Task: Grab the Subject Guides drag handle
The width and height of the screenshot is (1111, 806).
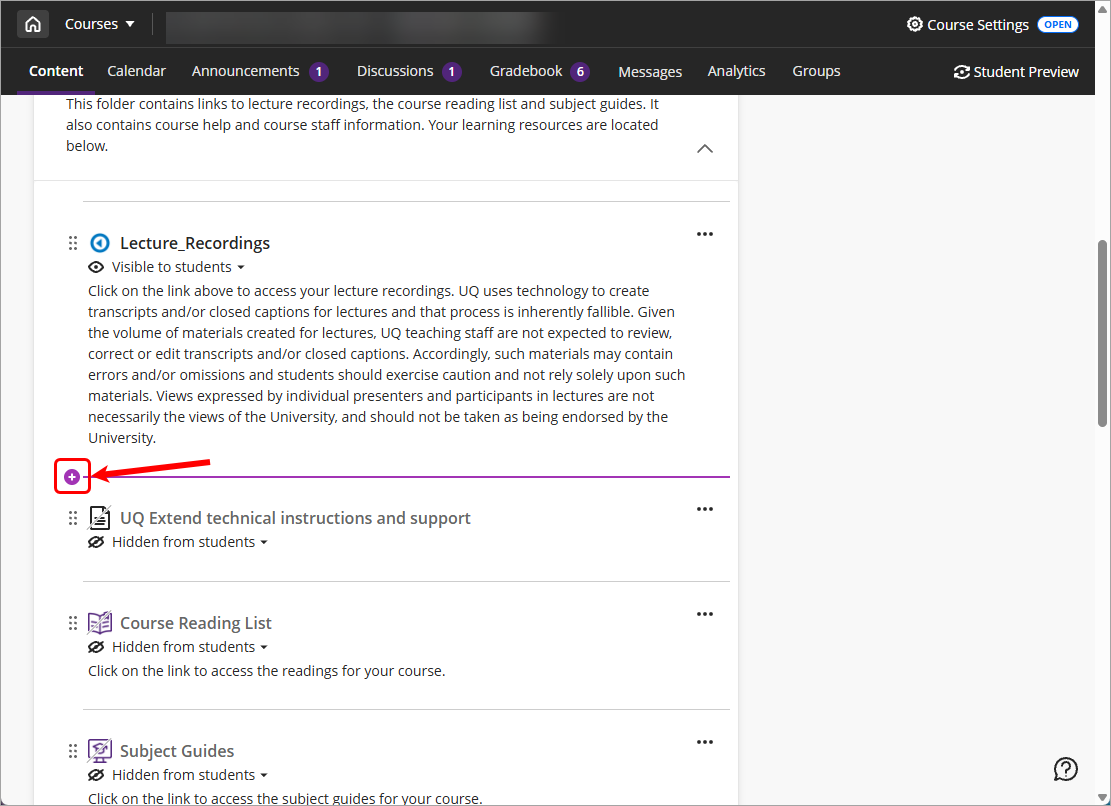Action: pos(72,751)
